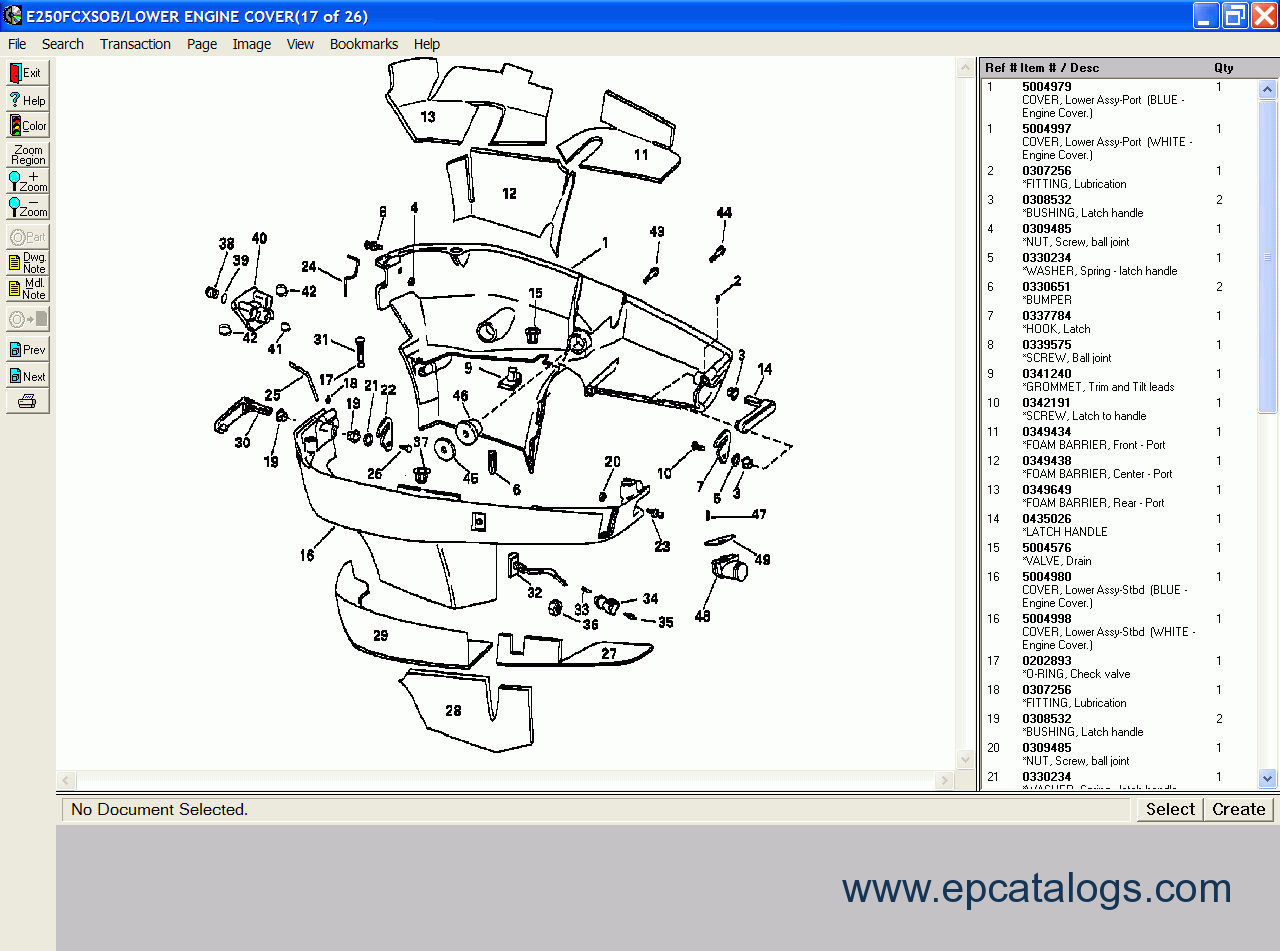Image resolution: width=1280 pixels, height=951 pixels.
Task: Open the Transaction menu
Action: click(x=135, y=44)
